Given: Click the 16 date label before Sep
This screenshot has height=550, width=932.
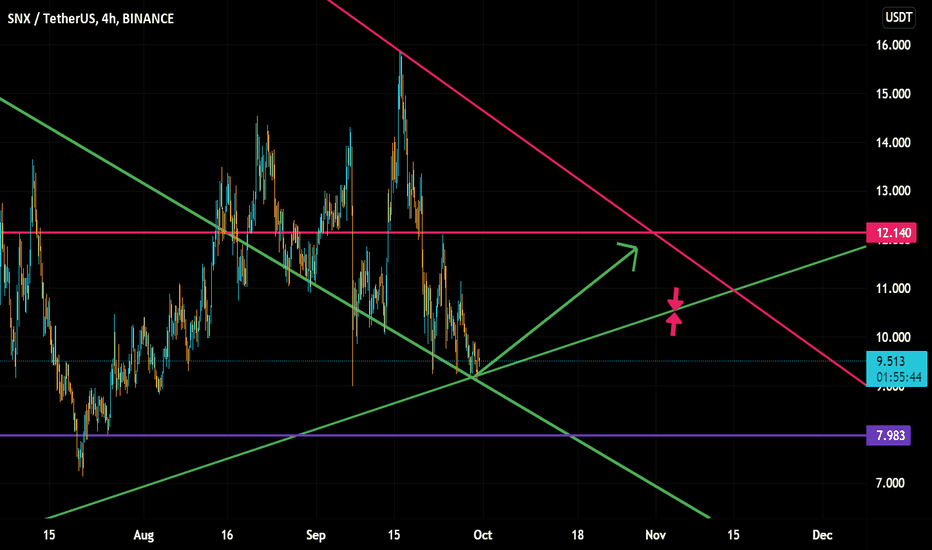Looking at the screenshot, I should pyautogui.click(x=227, y=535).
